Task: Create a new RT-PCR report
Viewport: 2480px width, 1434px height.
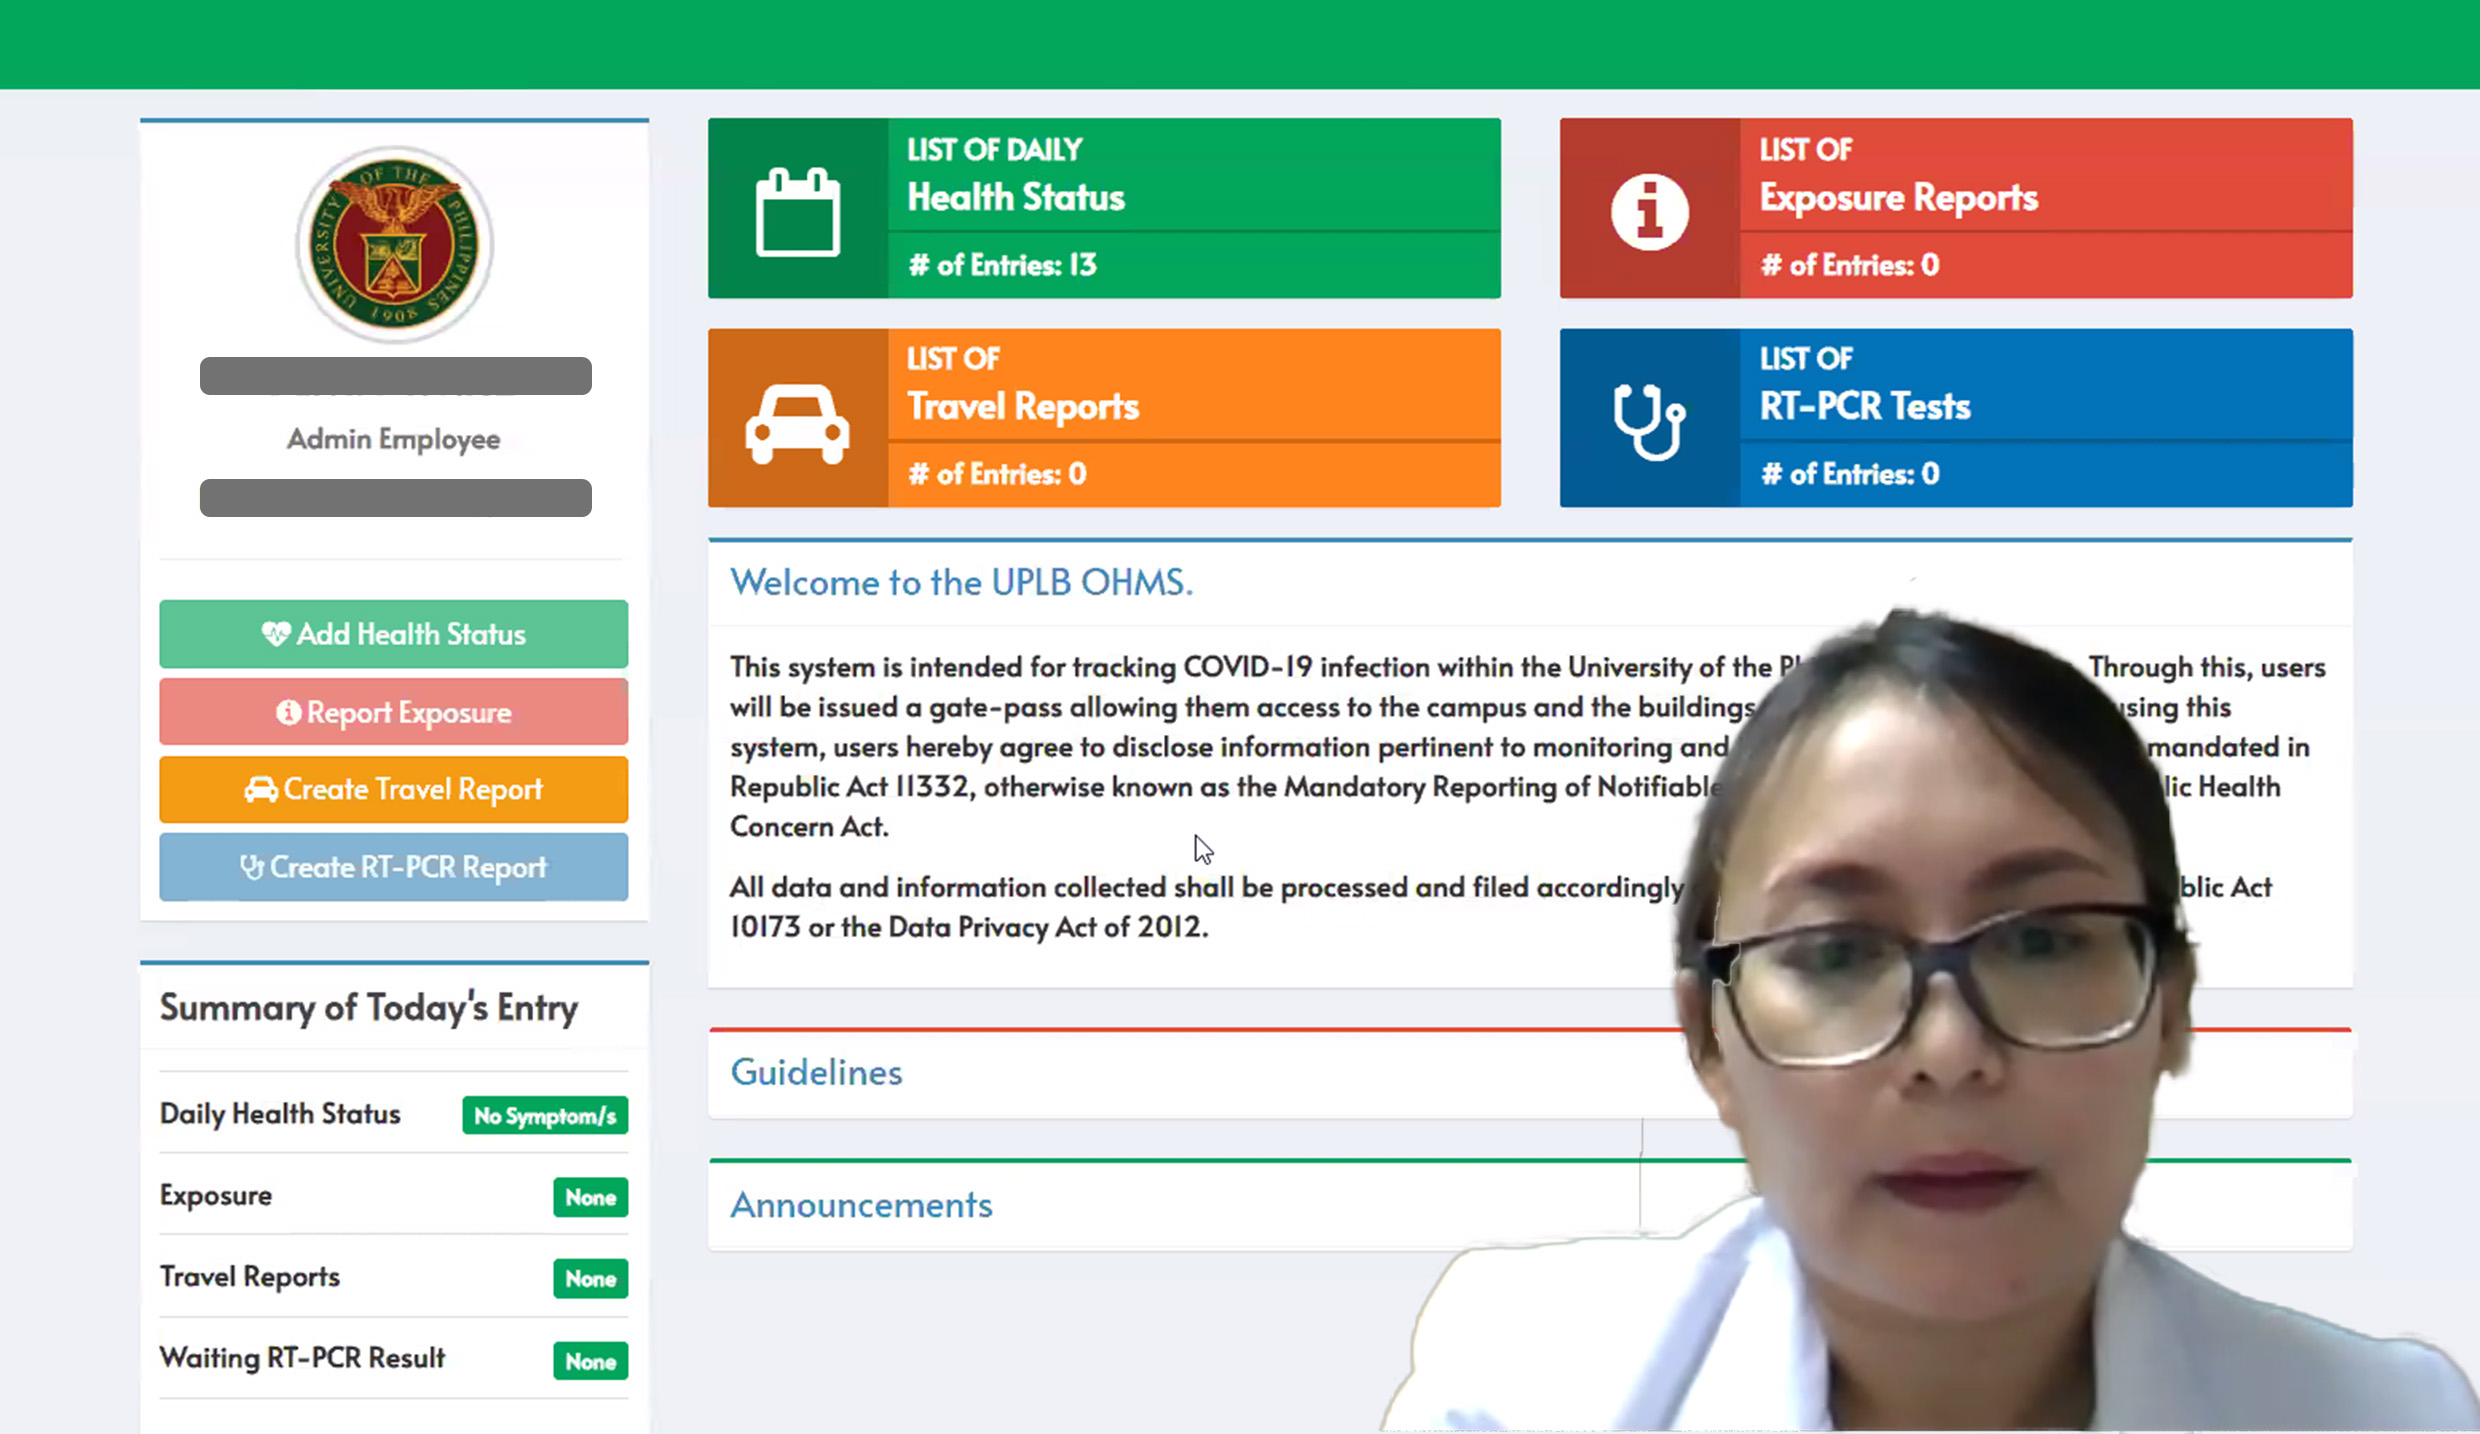Action: tap(394, 867)
